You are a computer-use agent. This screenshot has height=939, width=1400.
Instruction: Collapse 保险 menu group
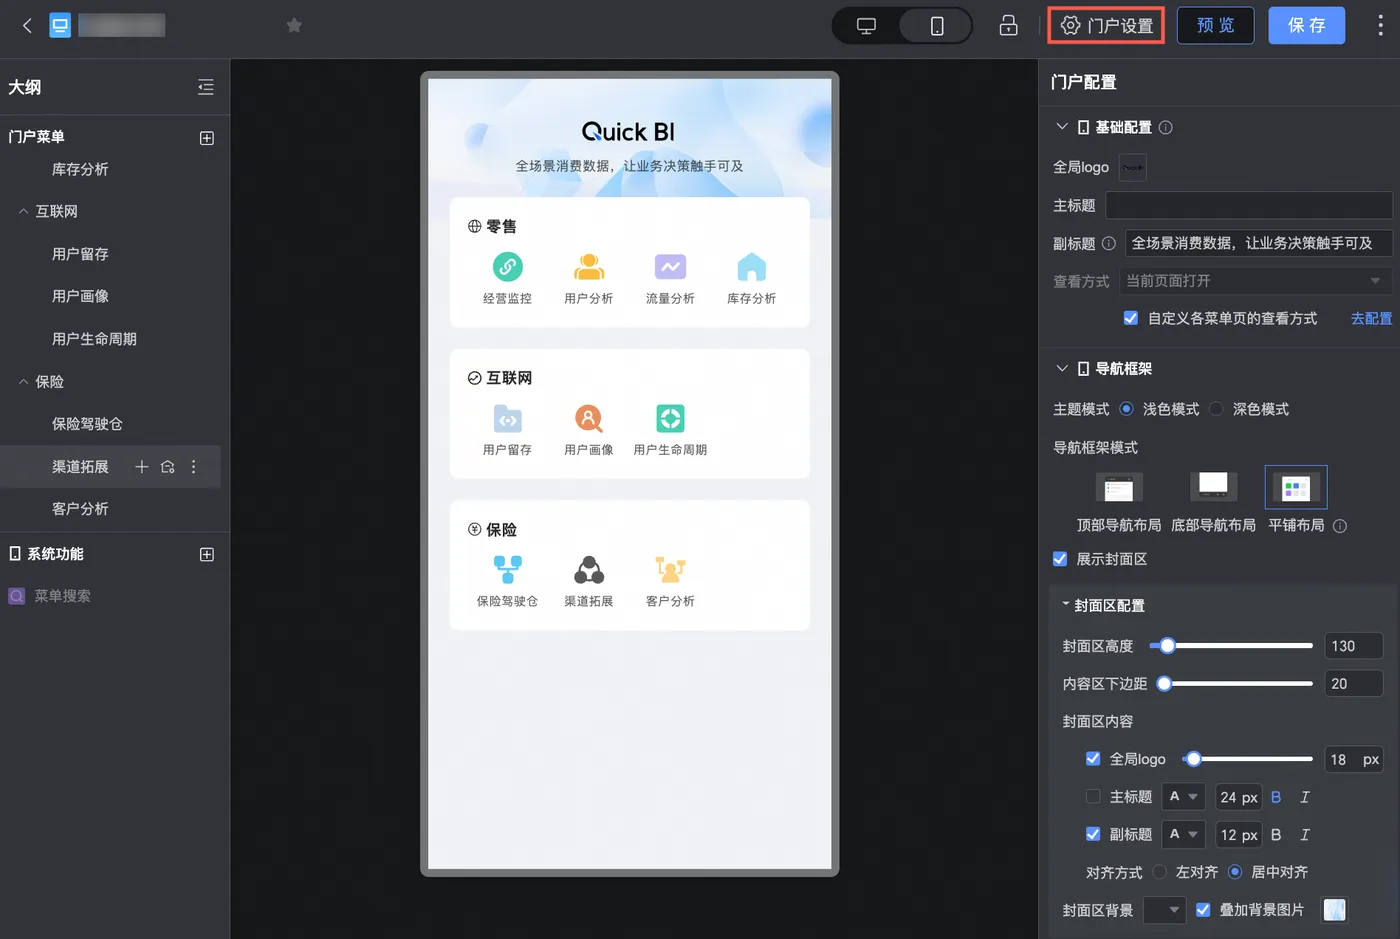click(23, 382)
